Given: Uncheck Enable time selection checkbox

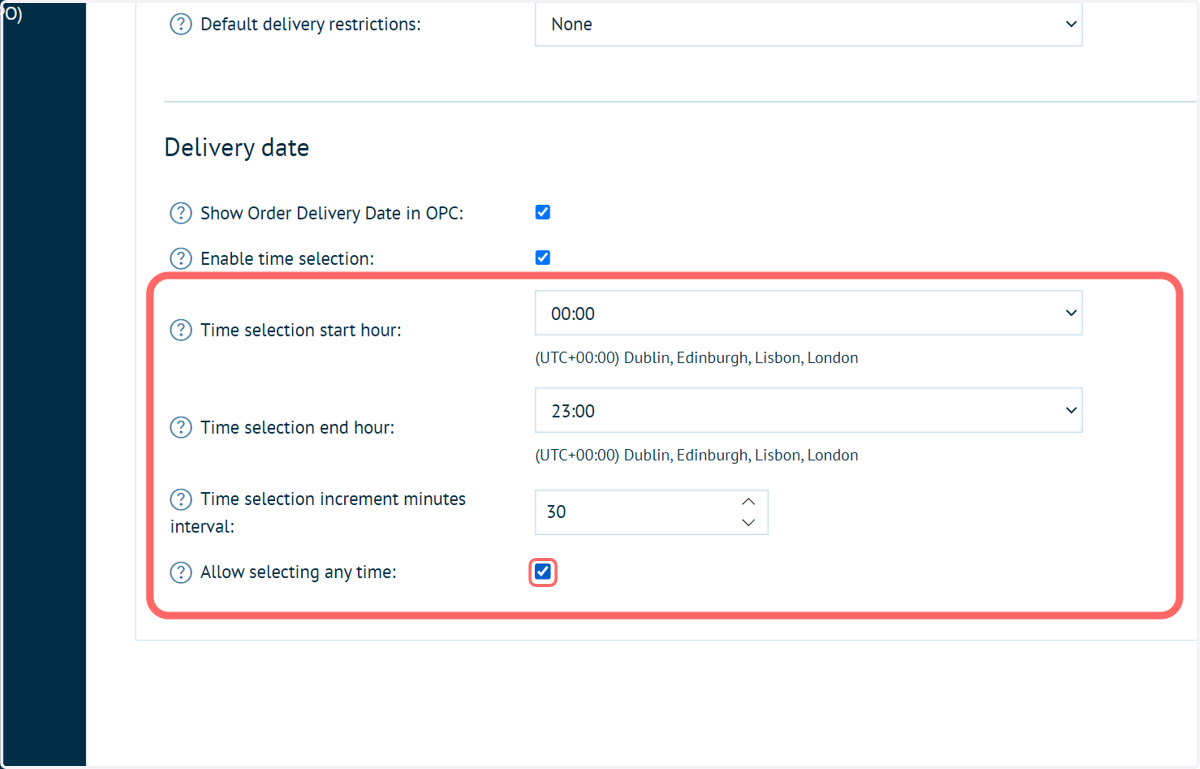Looking at the screenshot, I should pyautogui.click(x=543, y=257).
